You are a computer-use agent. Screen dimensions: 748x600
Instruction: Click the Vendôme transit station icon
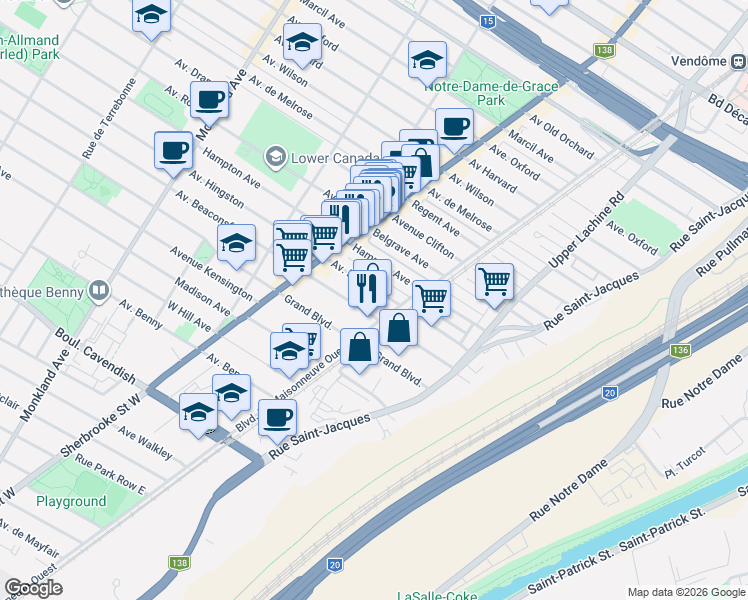pos(738,61)
